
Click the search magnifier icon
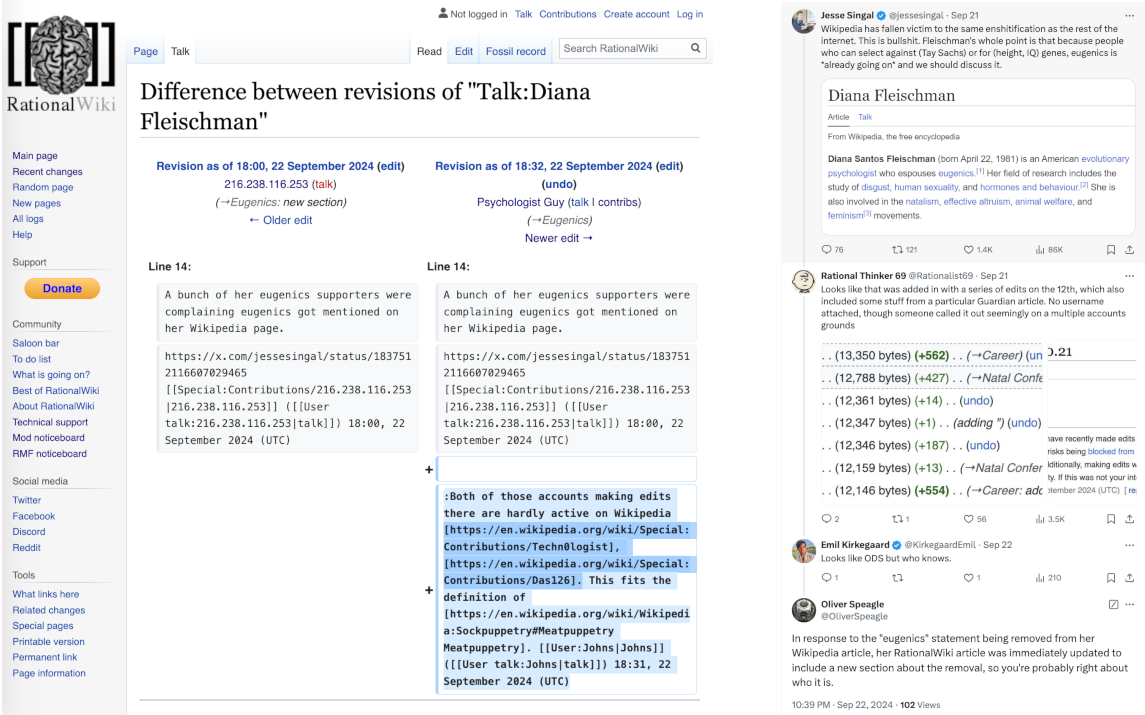[696, 48]
